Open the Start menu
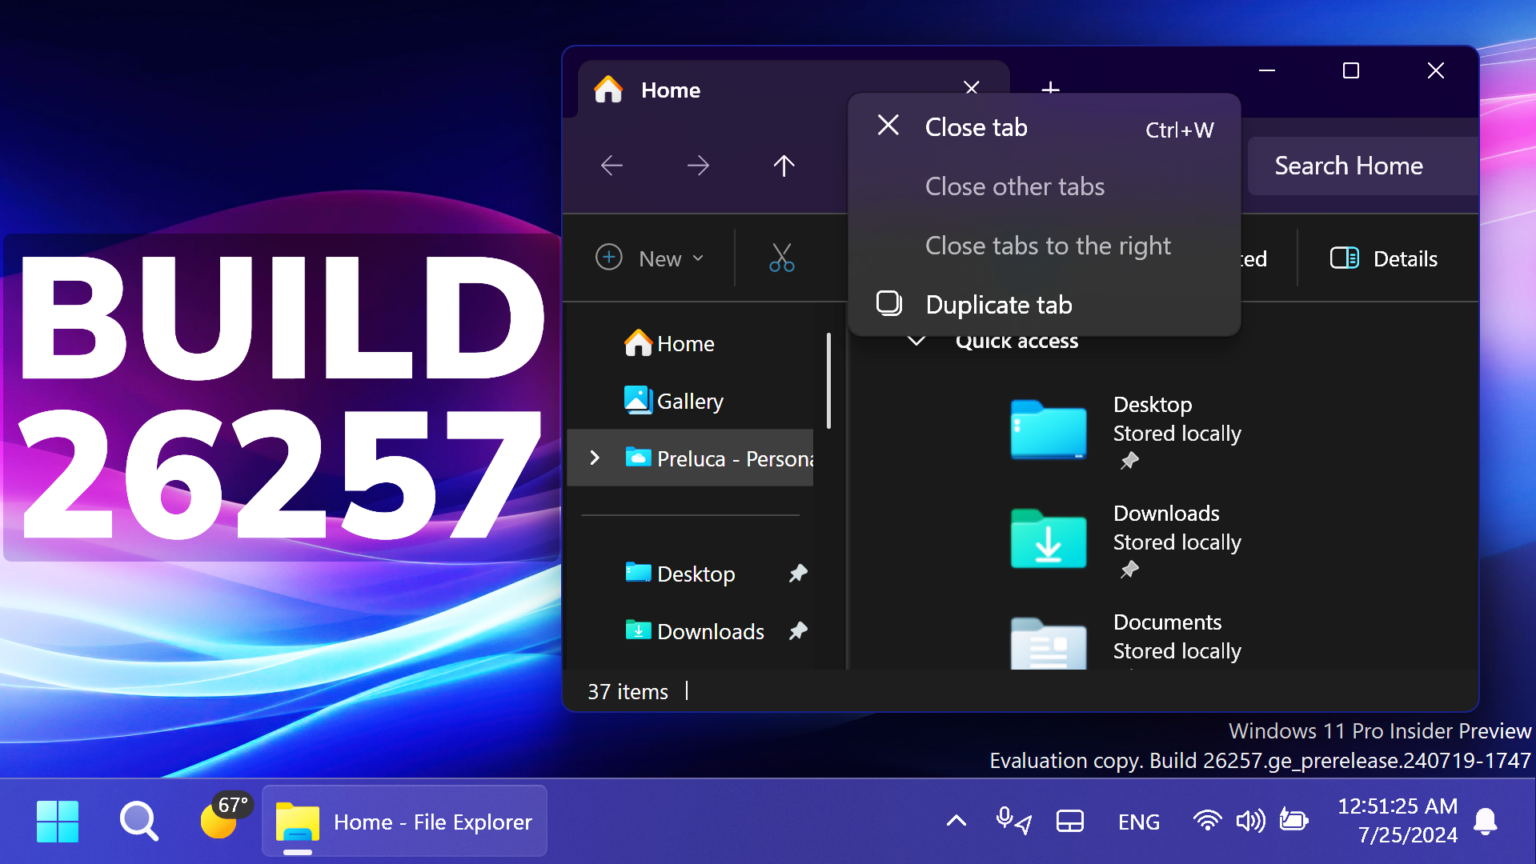This screenshot has height=864, width=1536. pos(57,821)
